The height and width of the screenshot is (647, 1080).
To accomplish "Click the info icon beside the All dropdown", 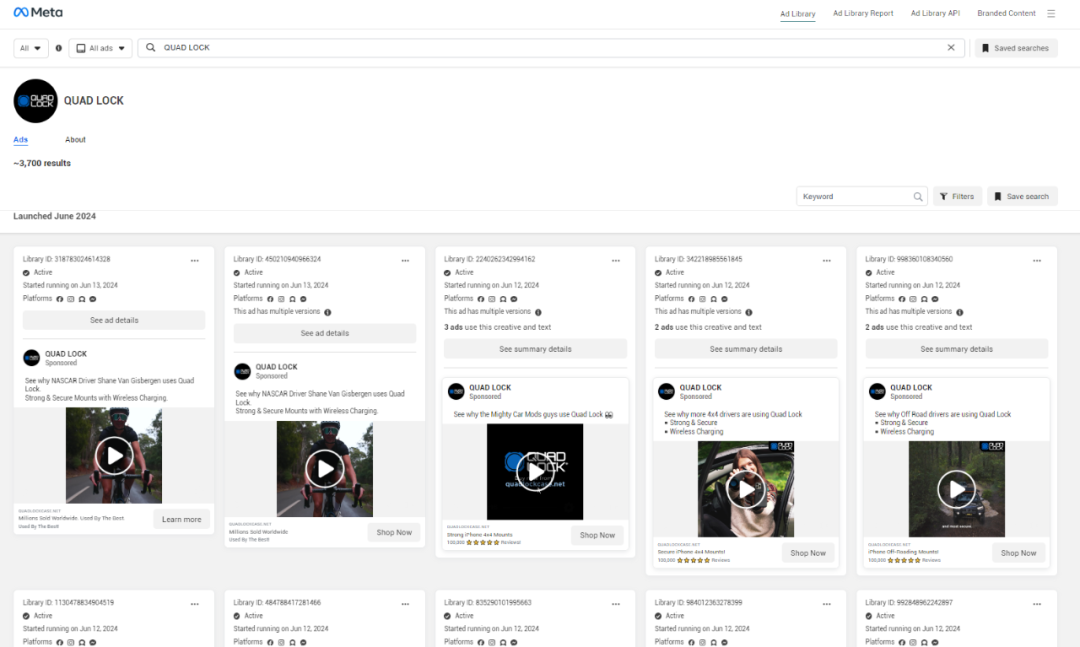I will (59, 48).
